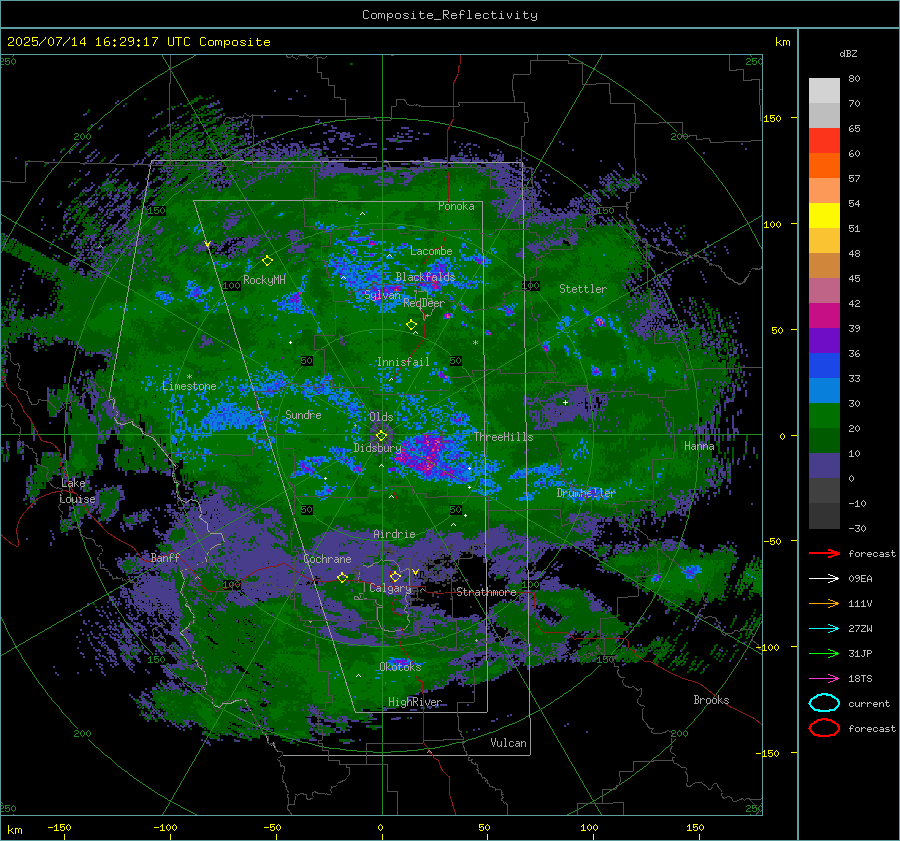Click the -30 value in dBZ legend
Image resolution: width=900 pixels, height=841 pixels.
point(857,528)
